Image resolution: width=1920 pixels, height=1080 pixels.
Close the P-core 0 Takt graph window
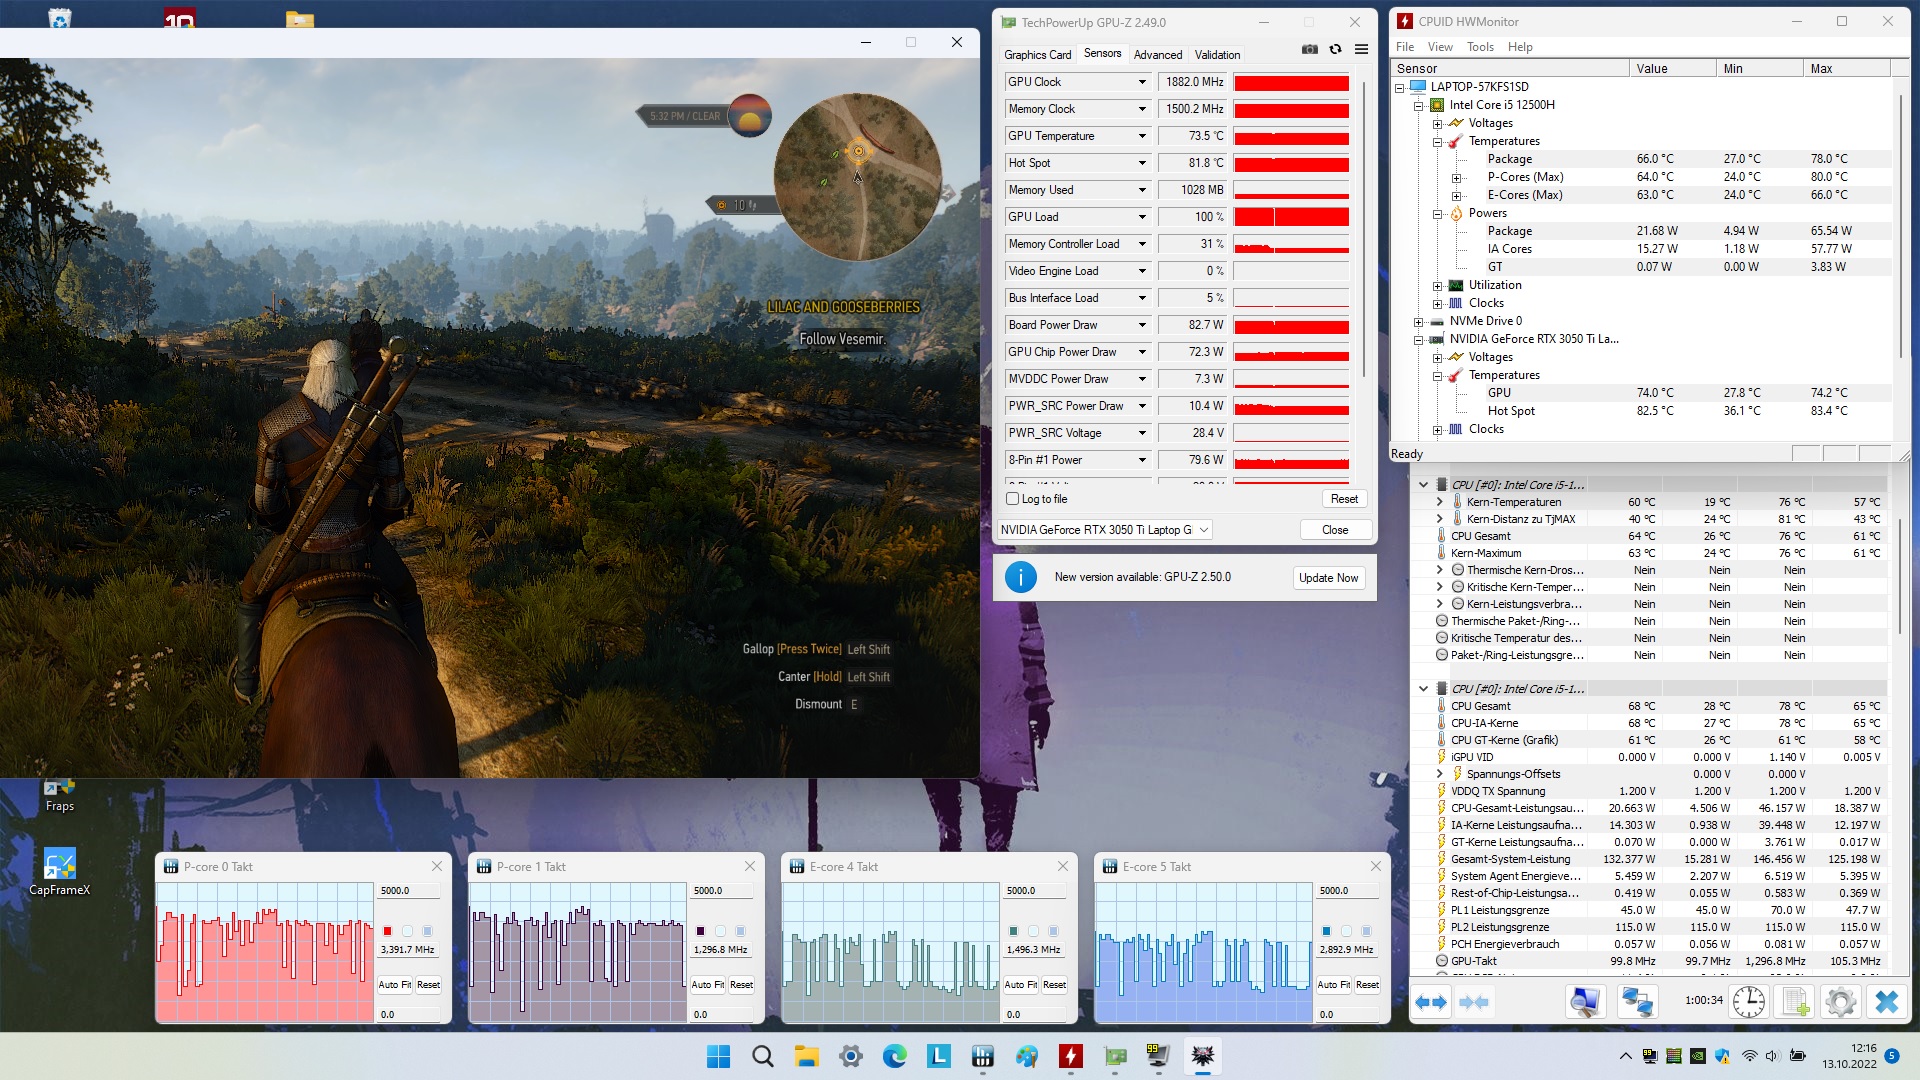pos(437,866)
